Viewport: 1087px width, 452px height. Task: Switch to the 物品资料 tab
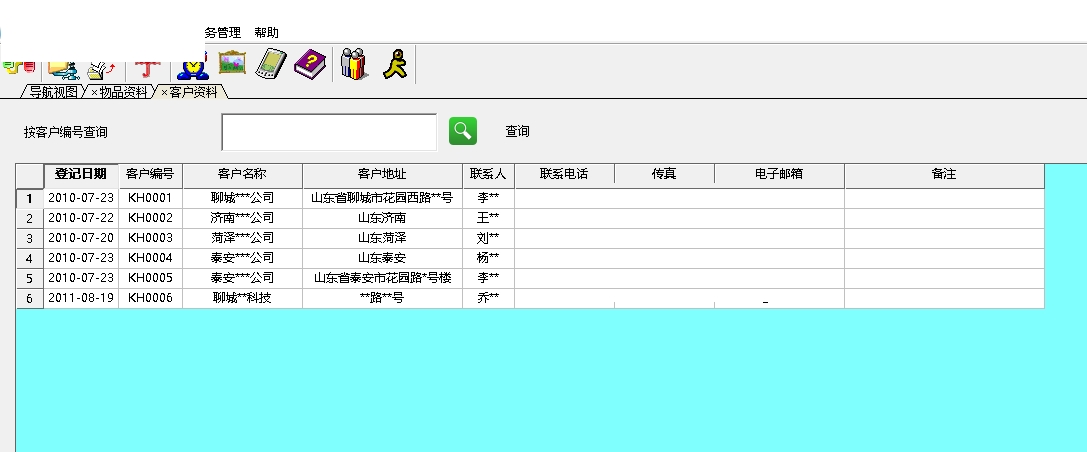point(123,92)
